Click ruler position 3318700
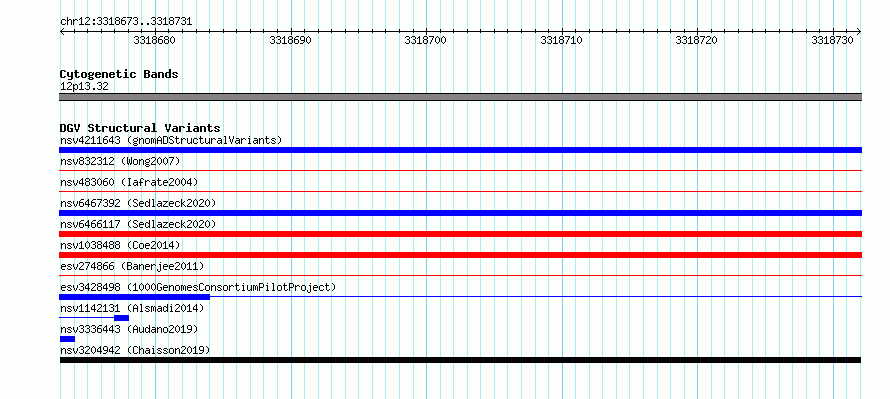Image resolution: width=890 pixels, height=399 pixels. 426,40
